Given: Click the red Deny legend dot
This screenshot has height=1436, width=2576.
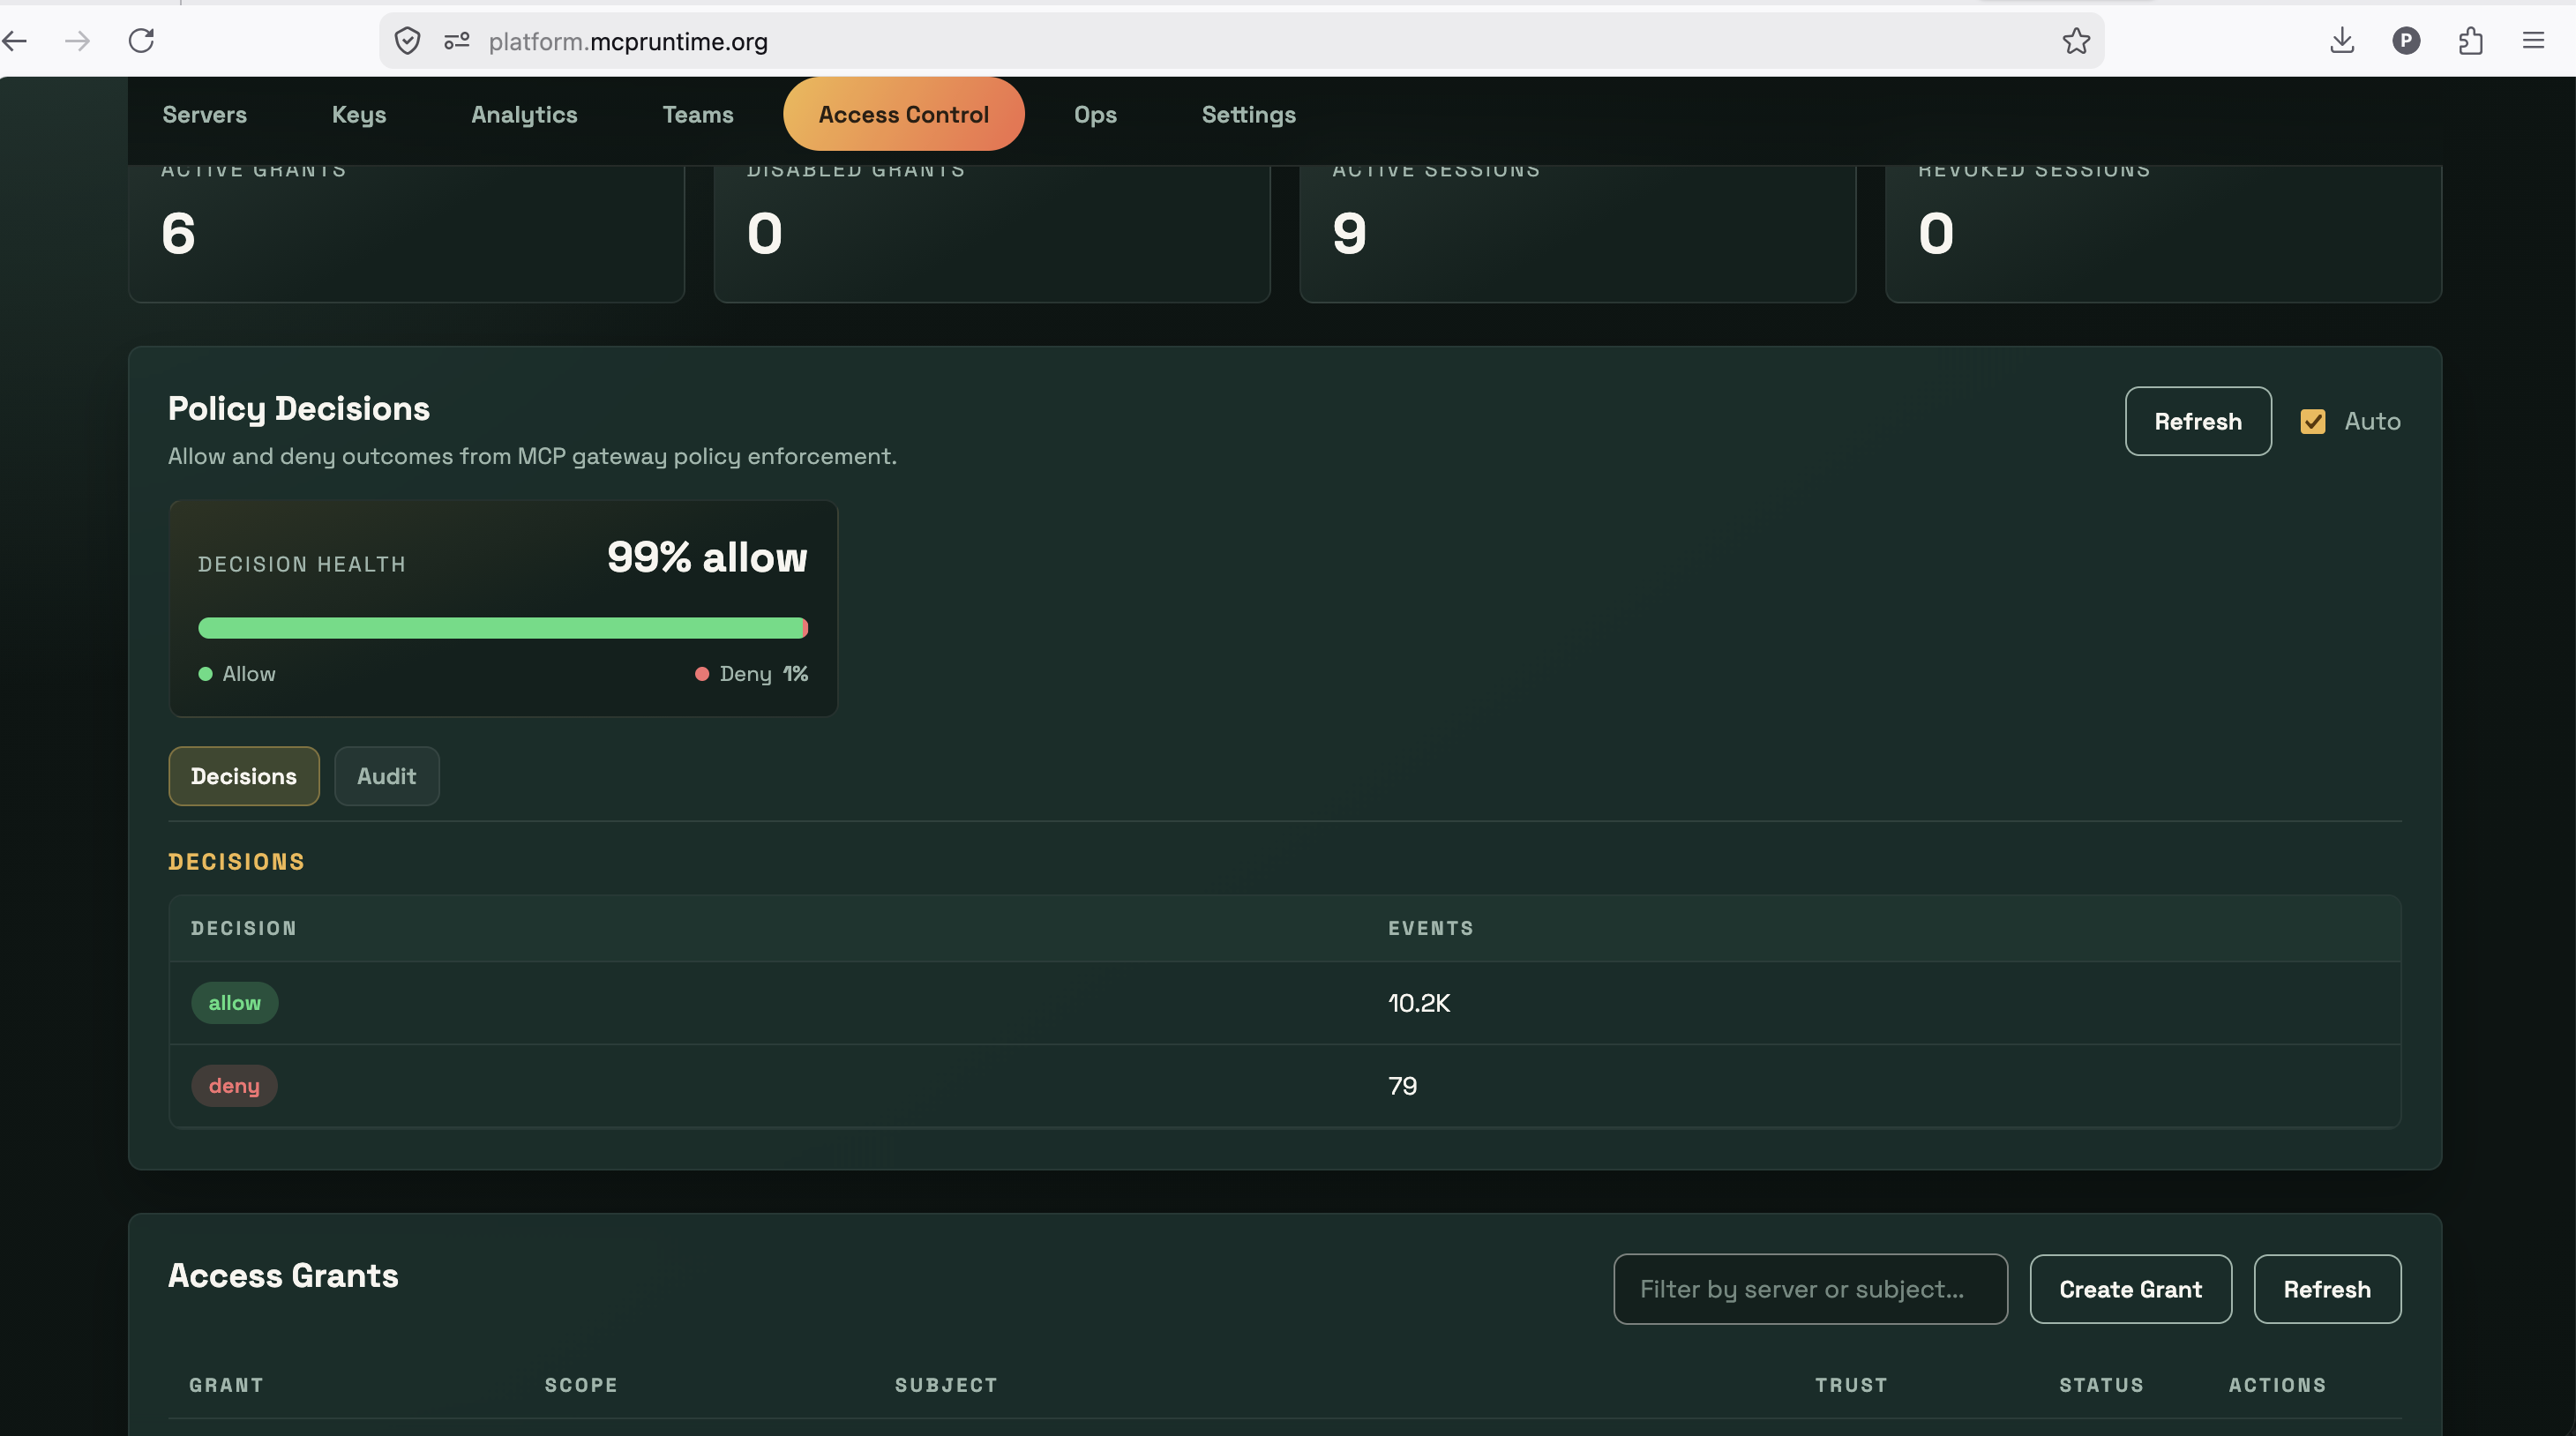Looking at the screenshot, I should 702,674.
